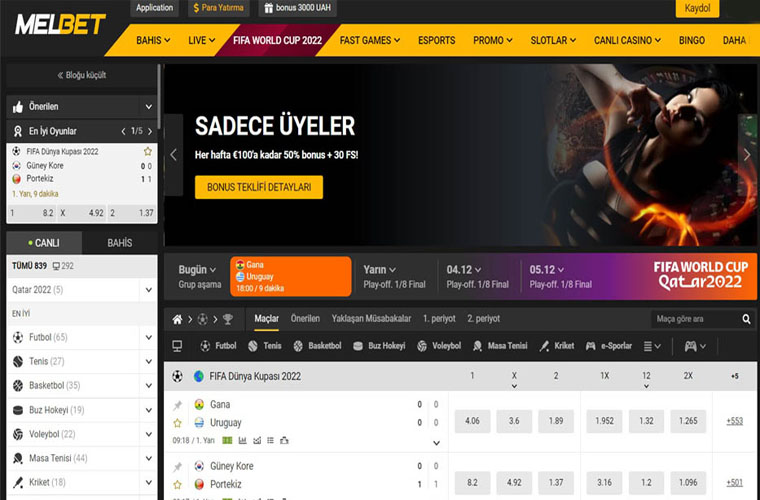Open the gamepad dropdown in filter bar
This screenshot has width=760, height=500.
coord(695,346)
